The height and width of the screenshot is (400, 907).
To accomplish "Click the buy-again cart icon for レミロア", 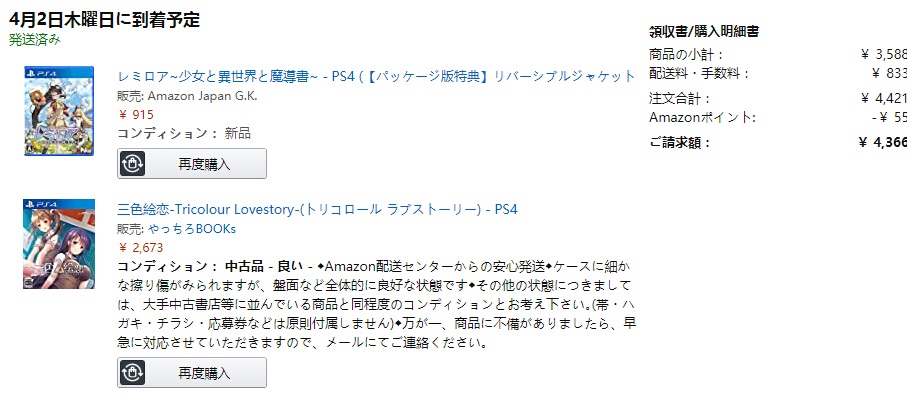I will tap(133, 163).
